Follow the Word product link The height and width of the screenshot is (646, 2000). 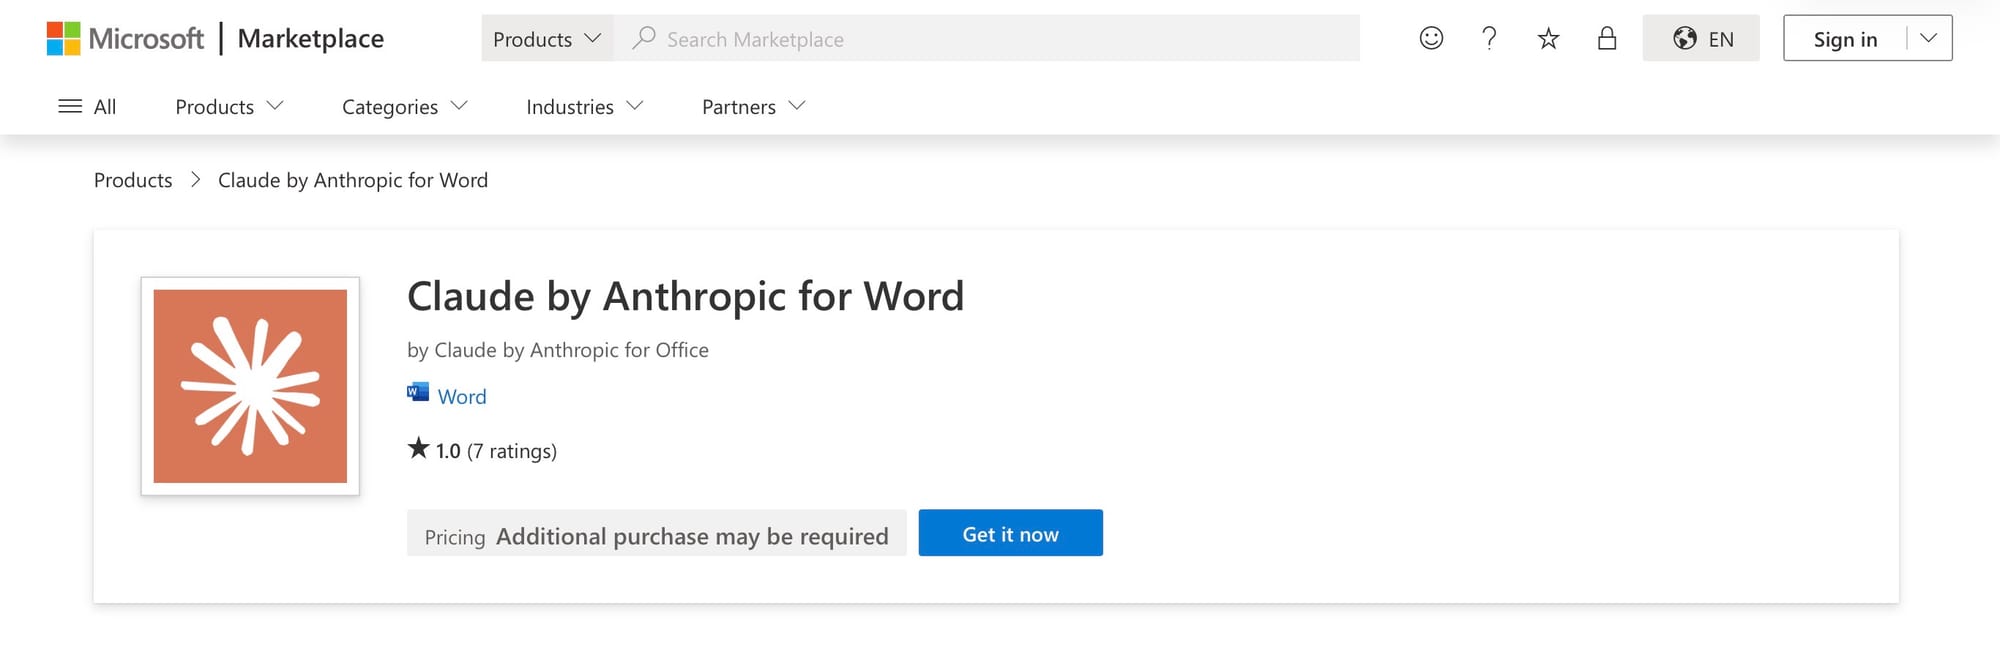[x=462, y=396]
